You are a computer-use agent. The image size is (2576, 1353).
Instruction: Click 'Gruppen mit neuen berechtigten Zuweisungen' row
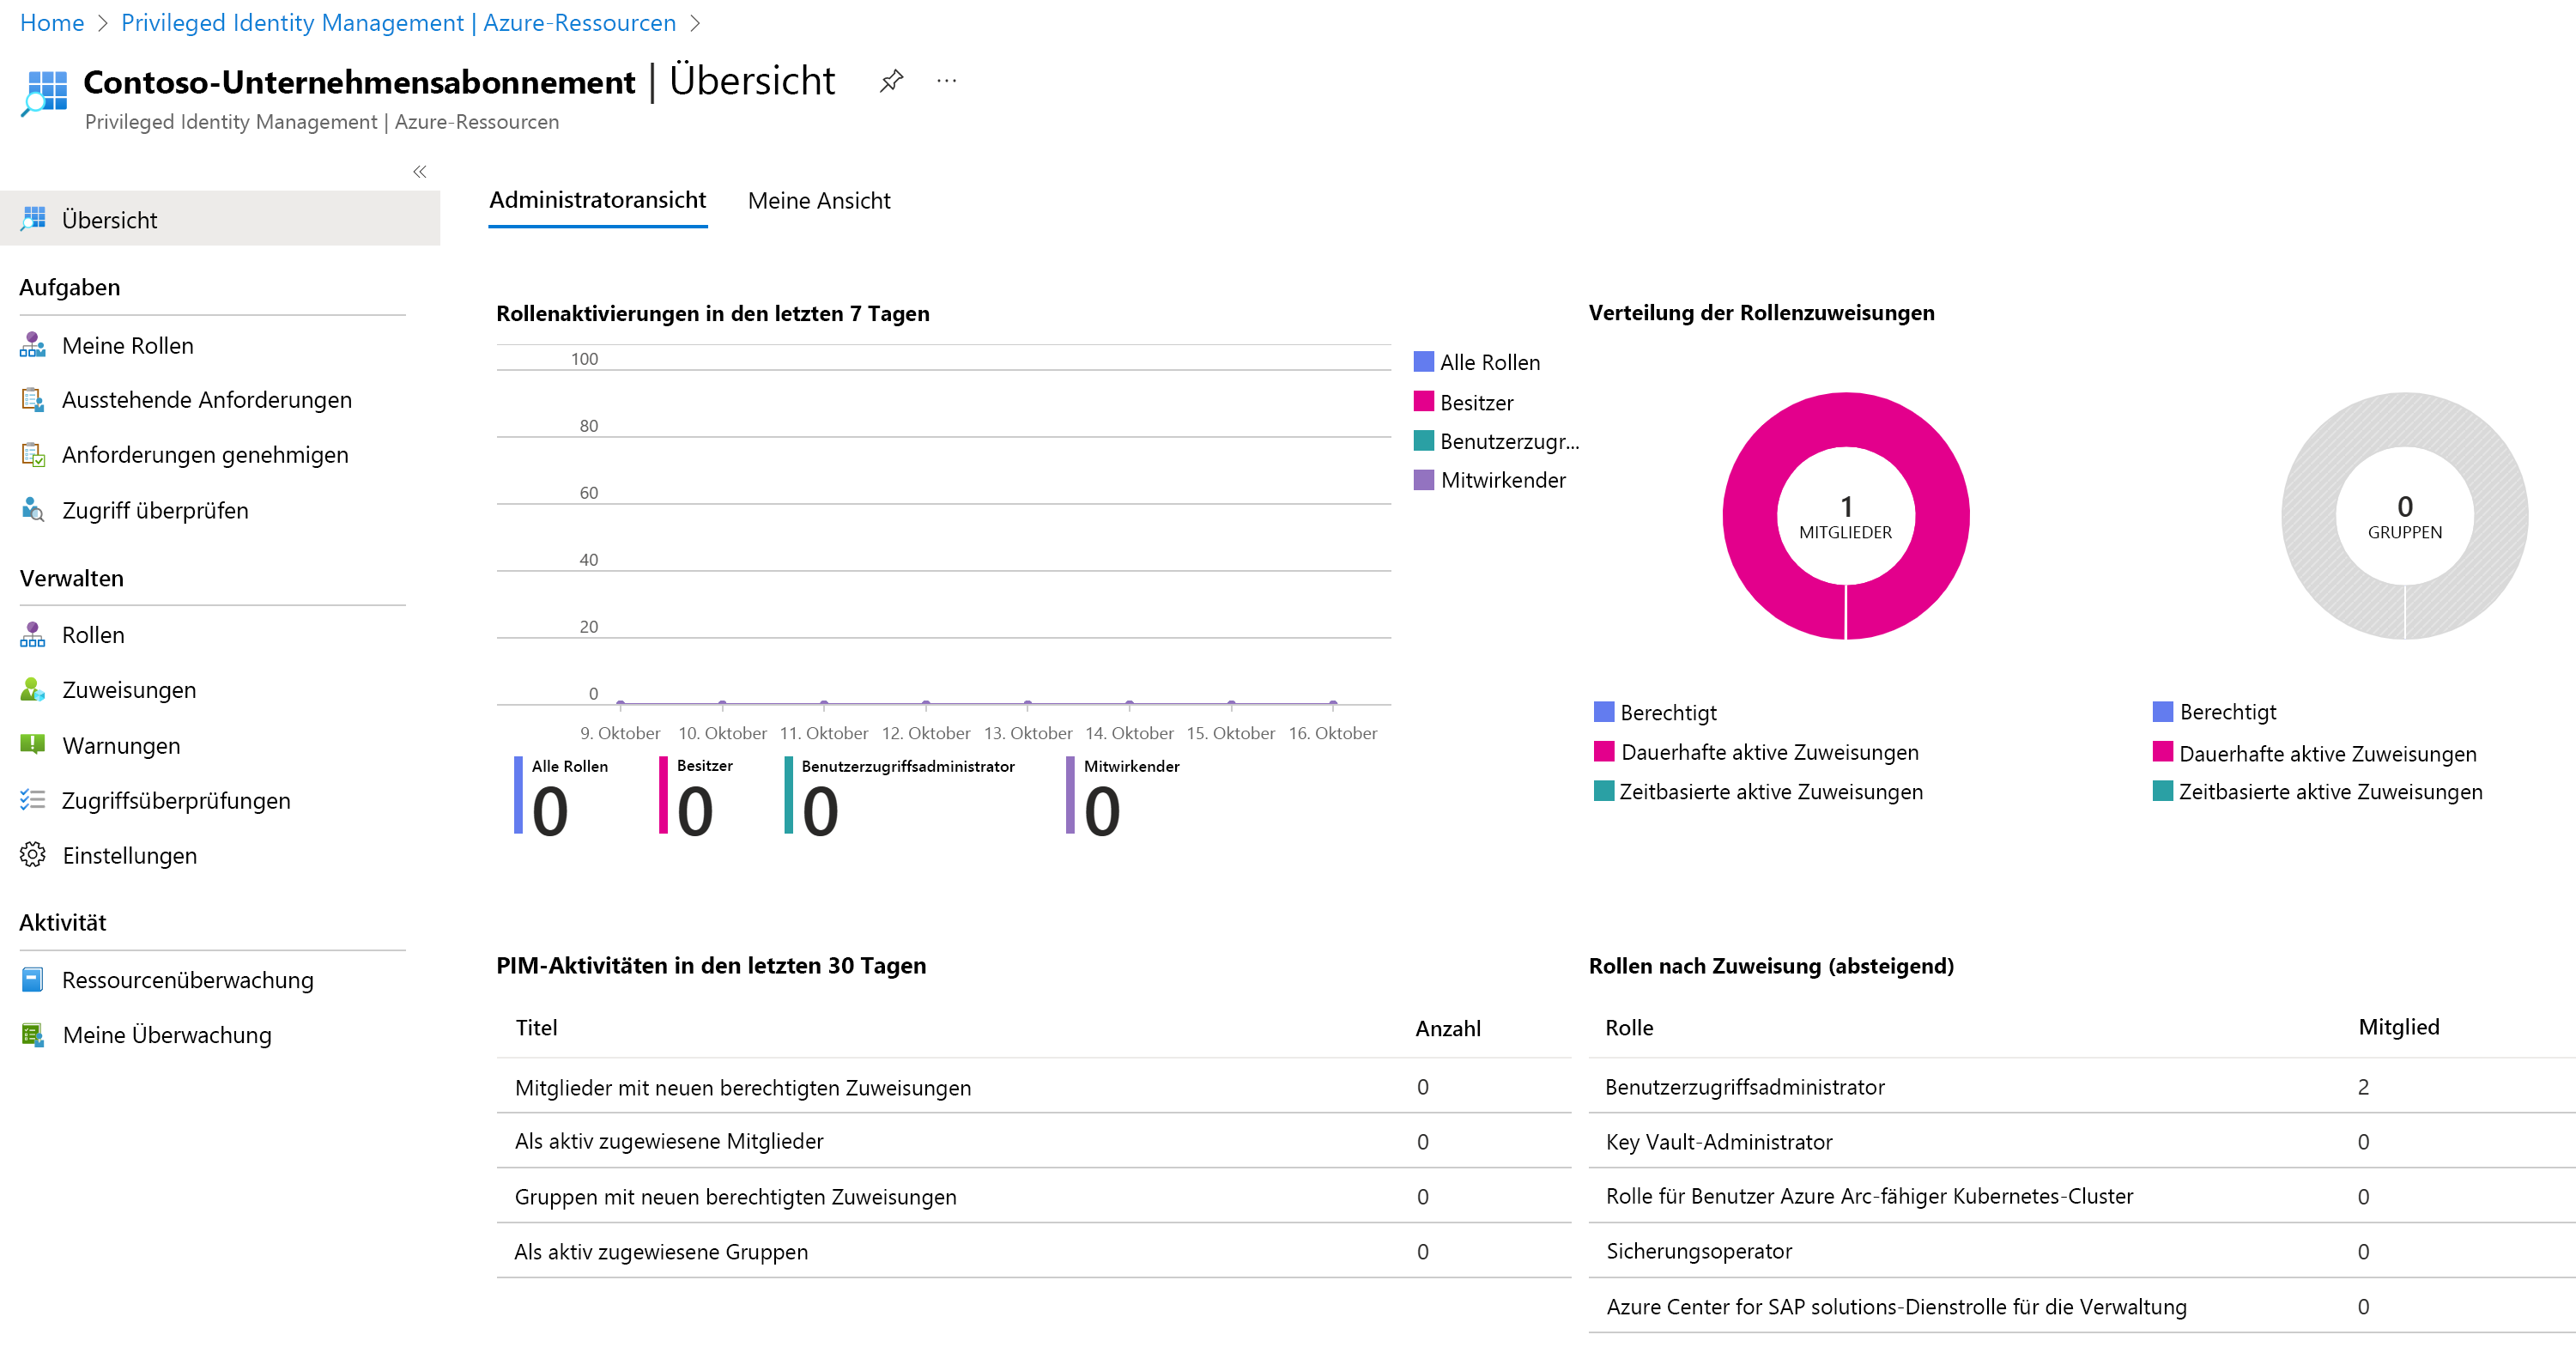click(1034, 1197)
